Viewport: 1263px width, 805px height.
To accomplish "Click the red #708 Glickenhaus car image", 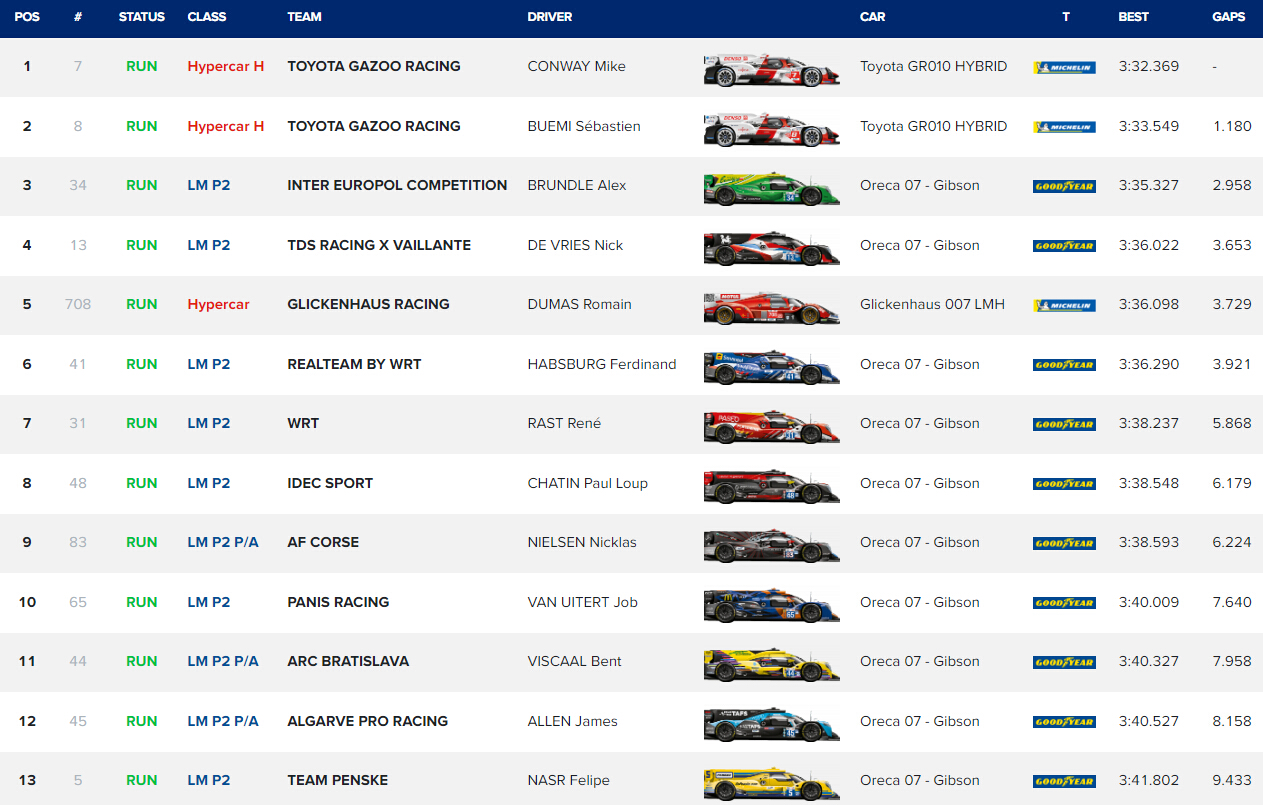I will [x=771, y=308].
